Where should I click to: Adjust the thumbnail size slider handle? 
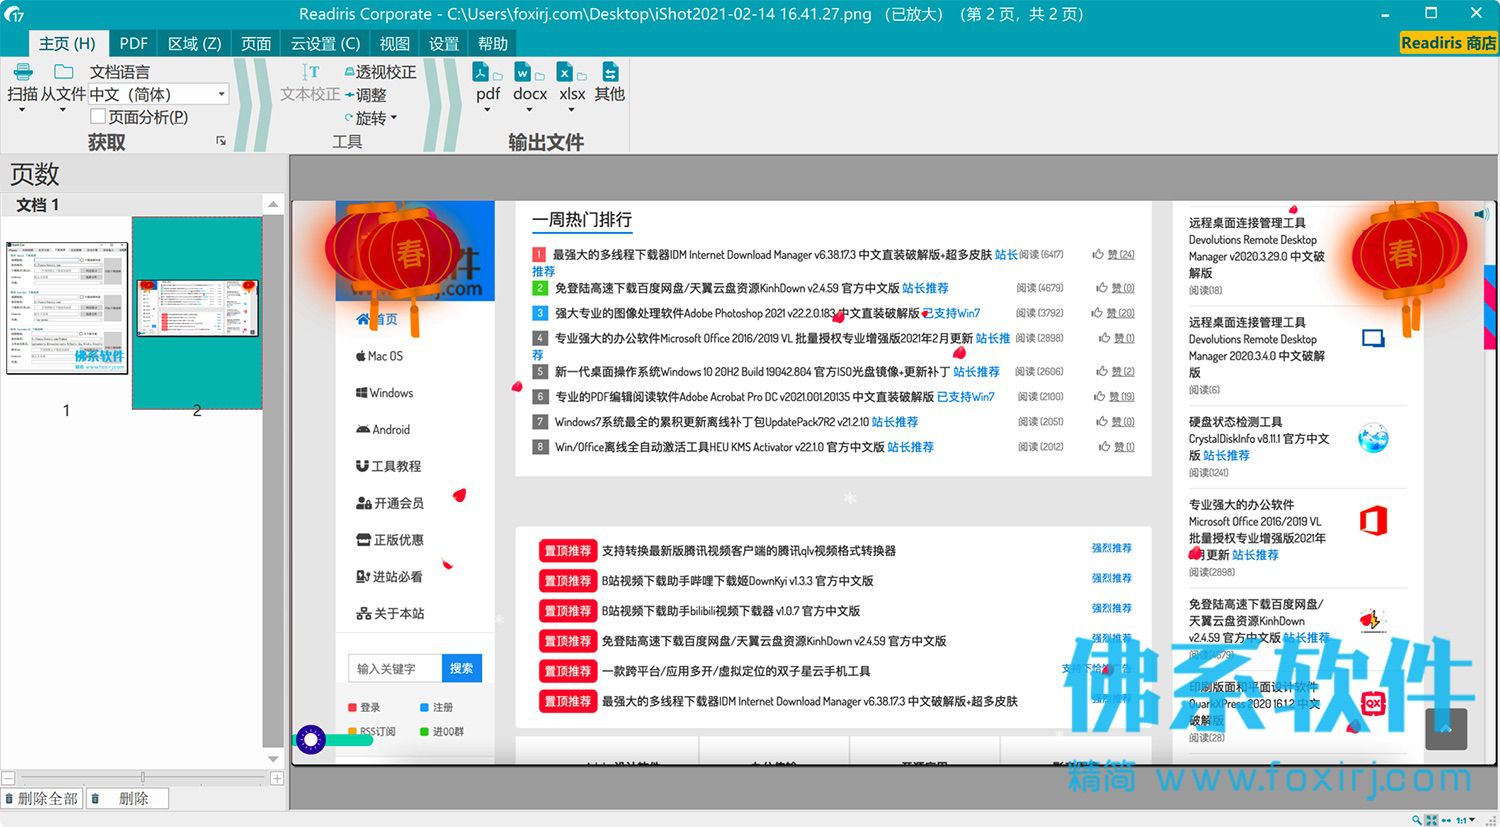point(143,778)
